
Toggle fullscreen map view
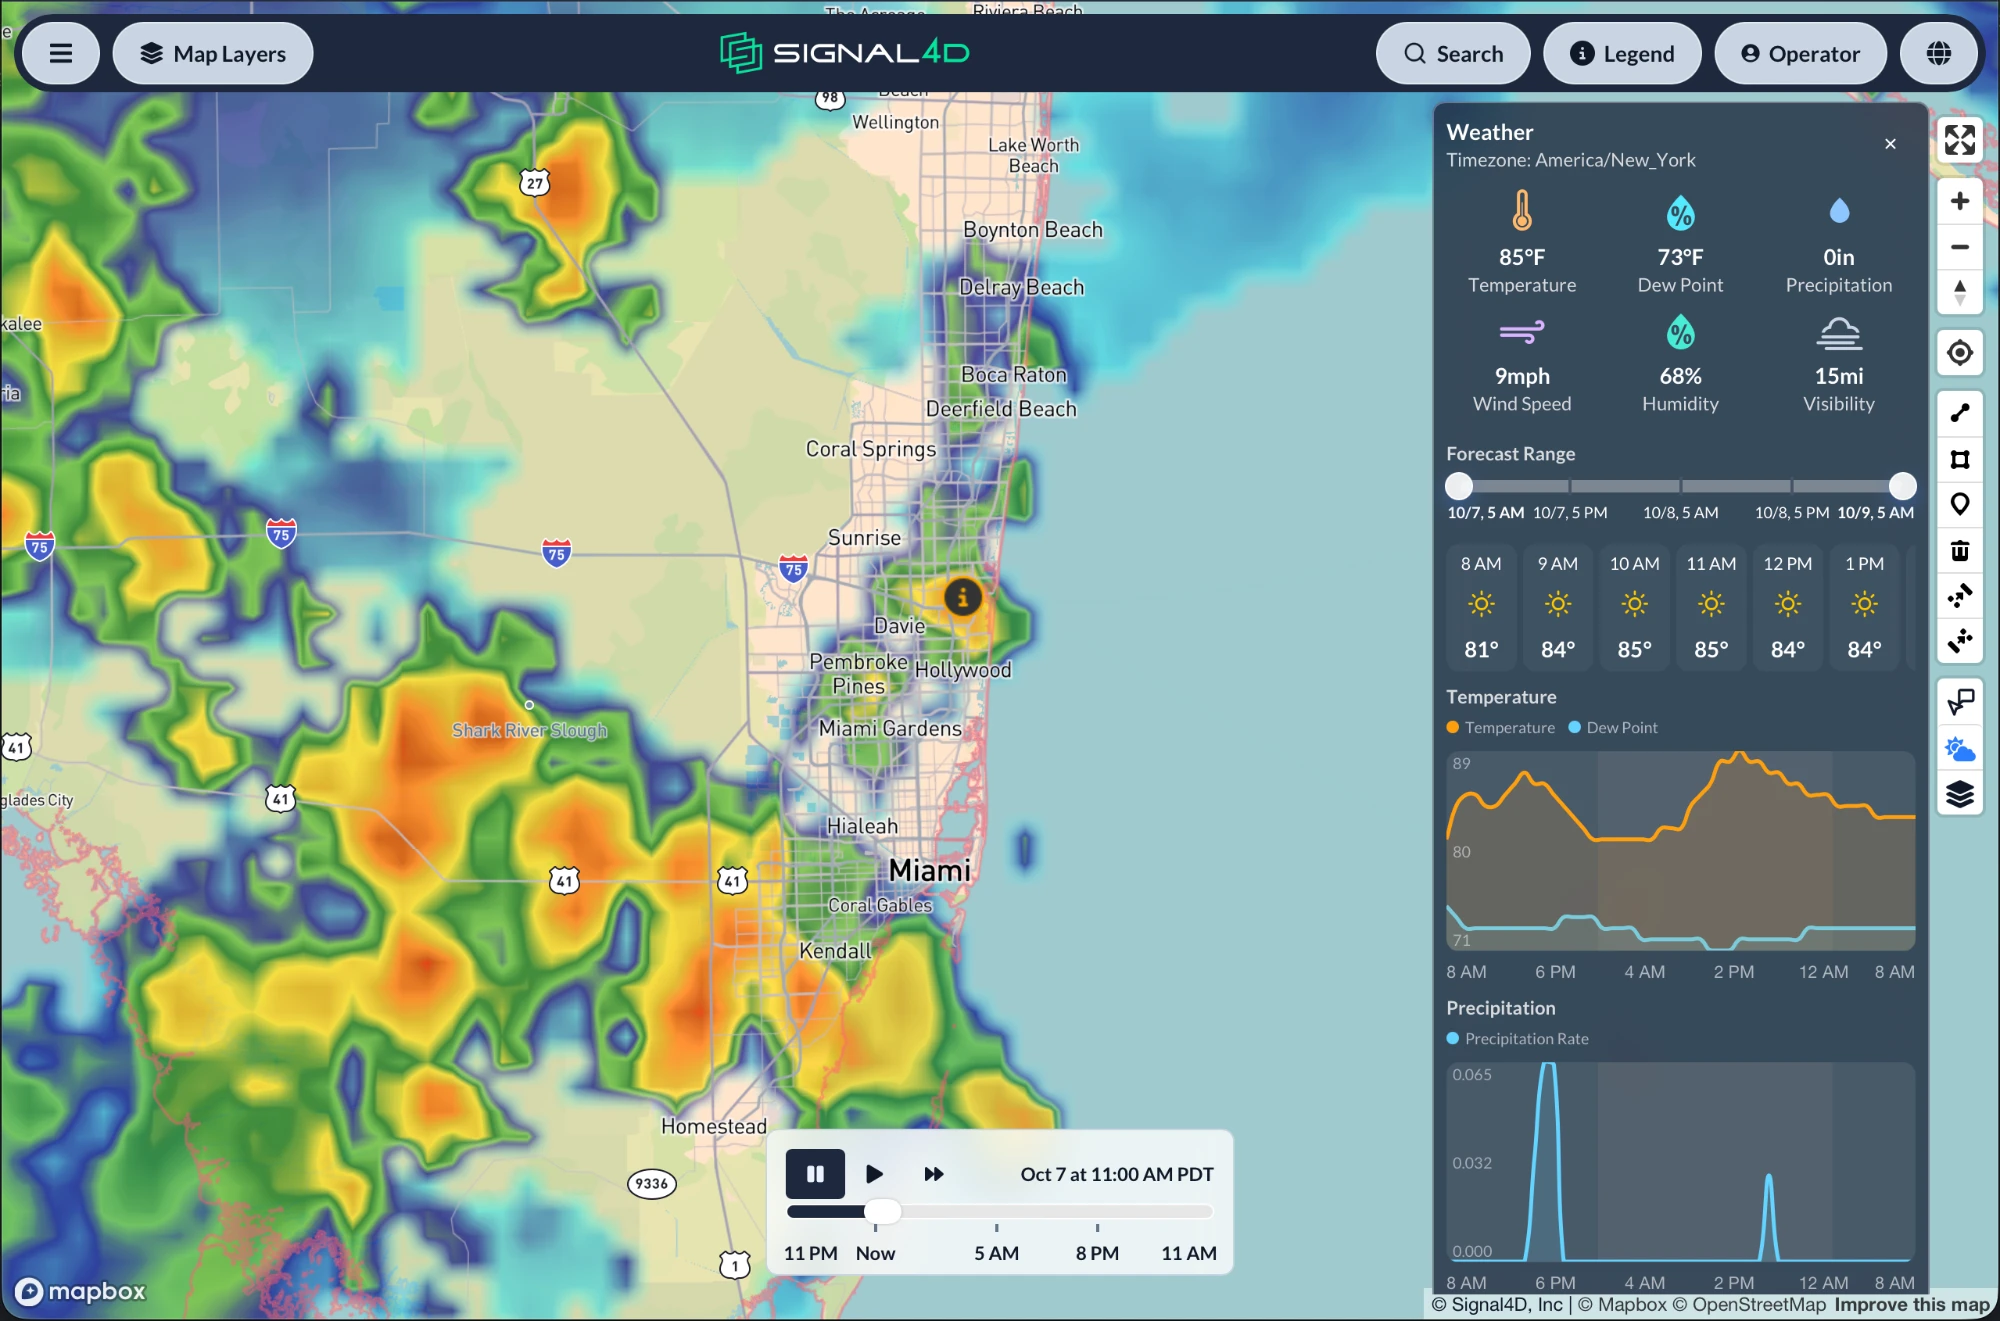point(1960,140)
